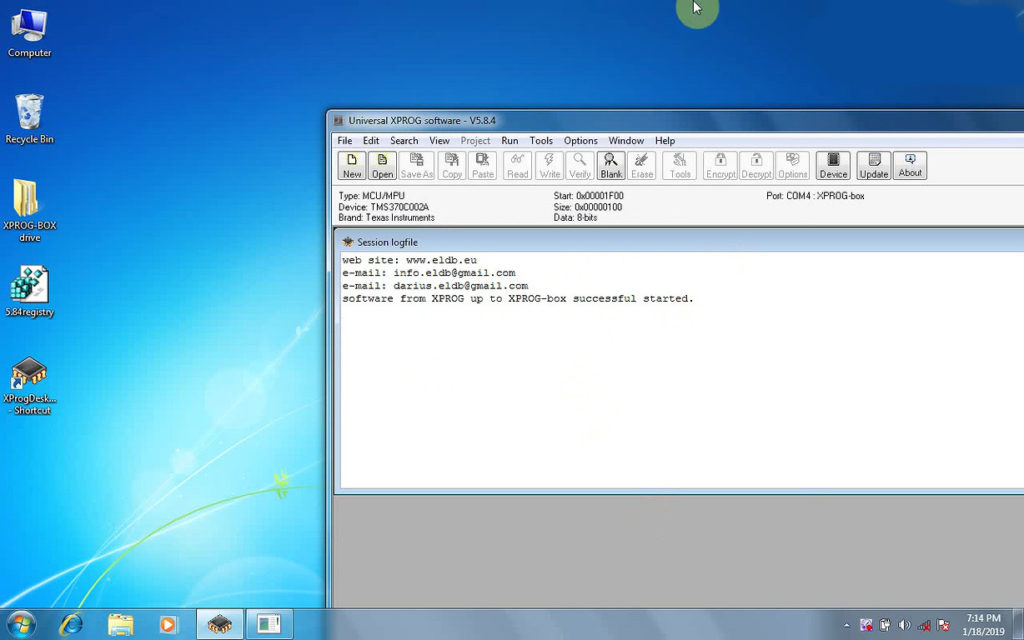The width and height of the screenshot is (1024, 640).
Task: Open the File menu
Action: coord(345,140)
